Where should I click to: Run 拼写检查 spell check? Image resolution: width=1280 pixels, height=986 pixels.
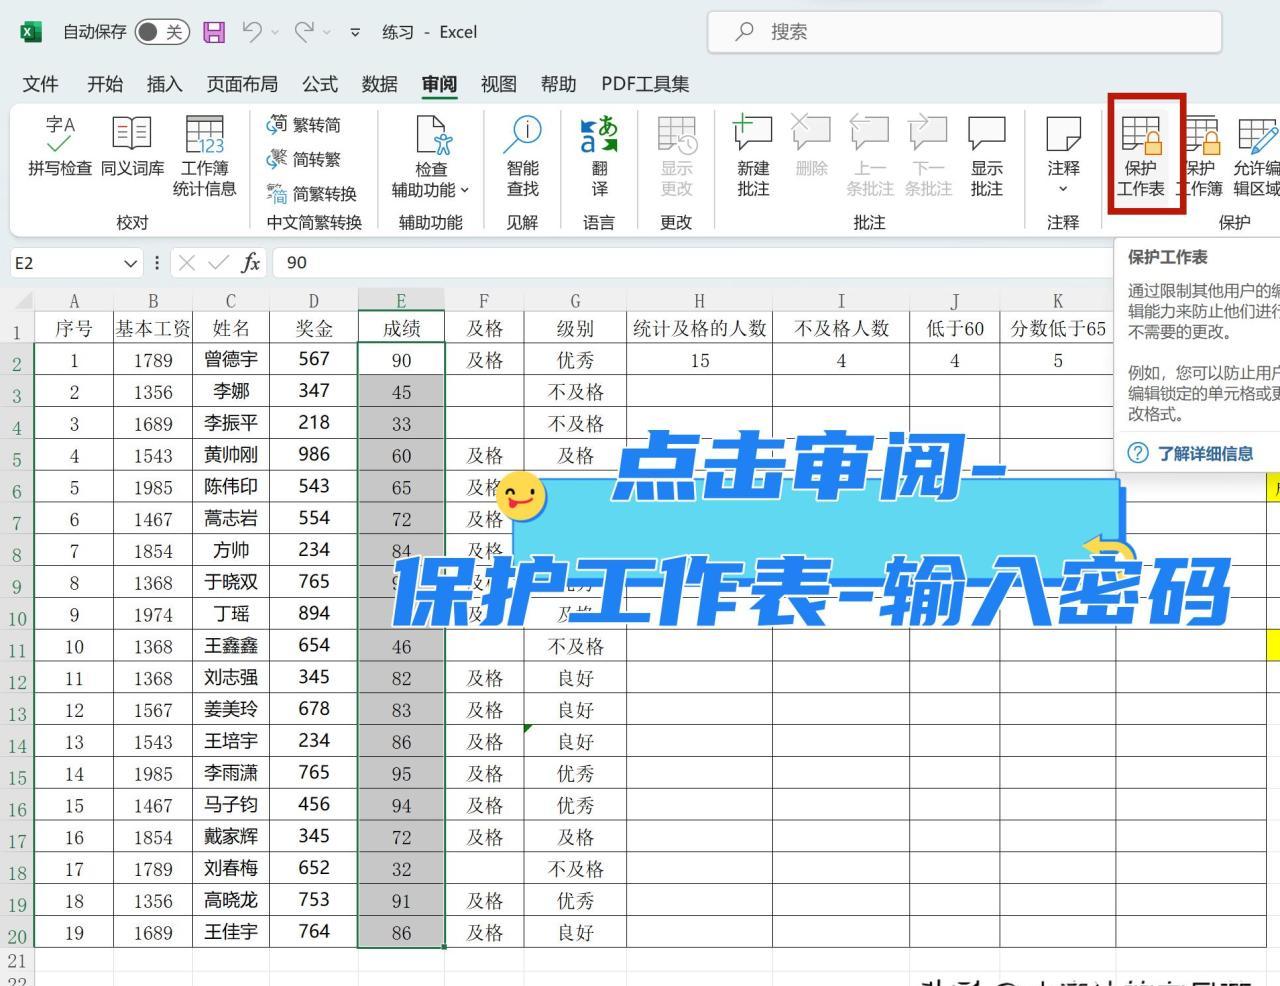60,147
